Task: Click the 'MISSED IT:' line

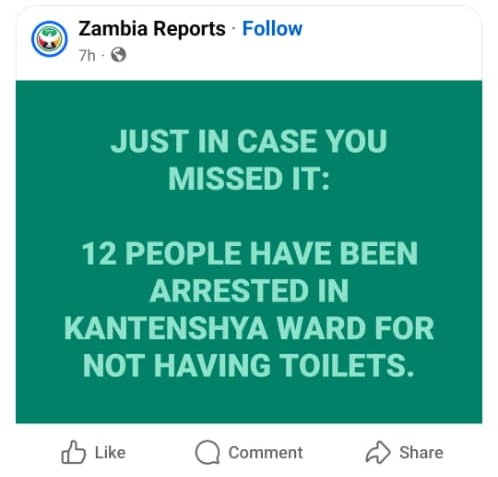Action: pos(249,178)
